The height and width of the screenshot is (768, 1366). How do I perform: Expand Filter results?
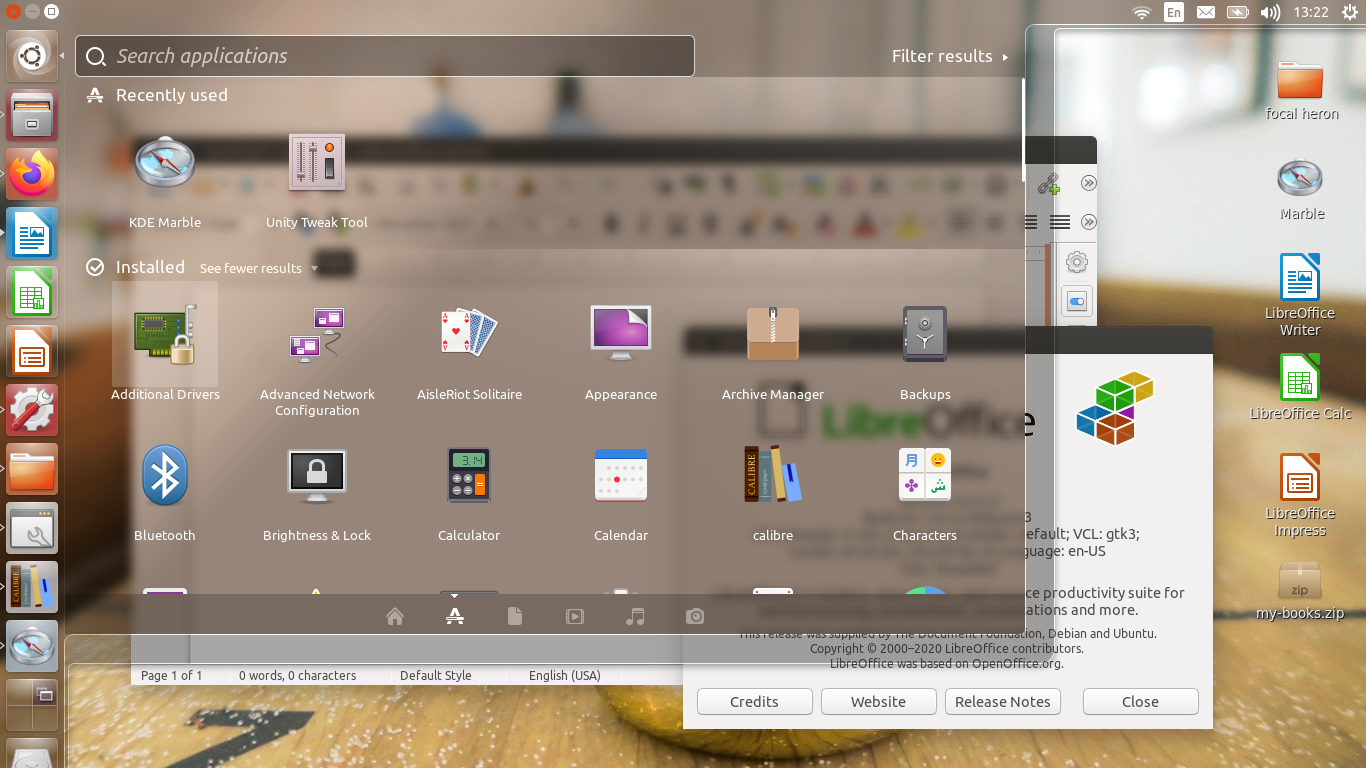(950, 56)
